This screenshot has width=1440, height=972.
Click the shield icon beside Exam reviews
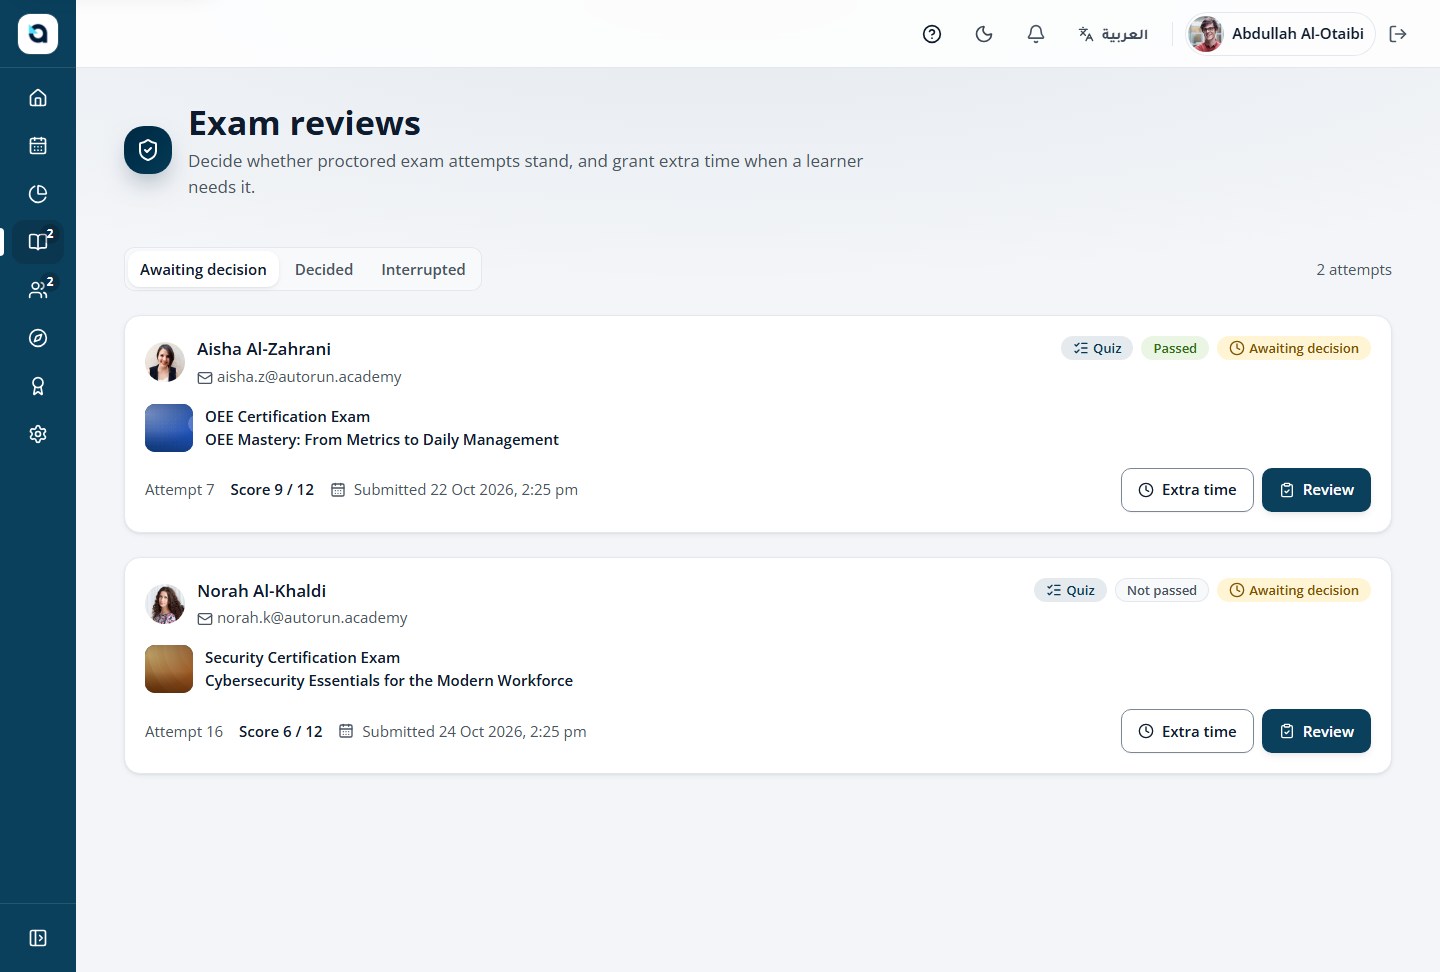pyautogui.click(x=148, y=150)
